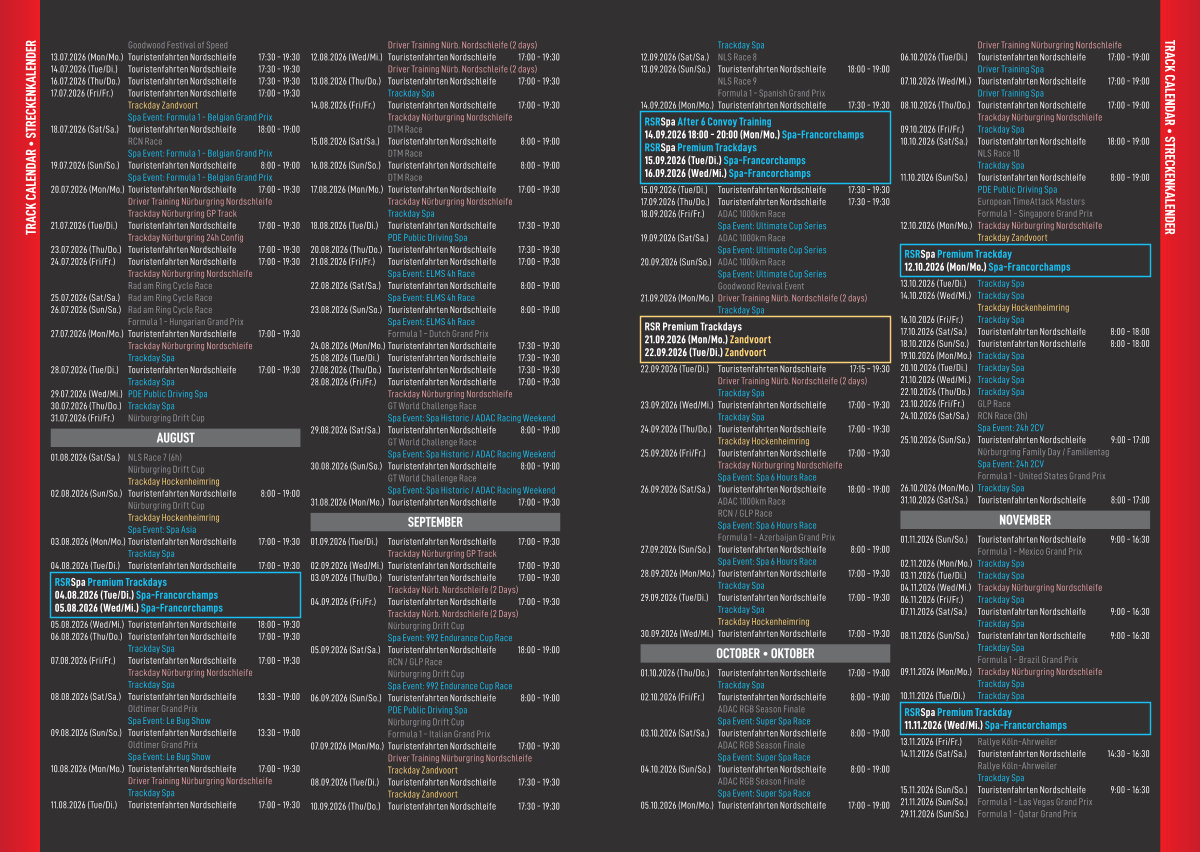Click the yellow RSR Premium Trackdays Zandvoort box

tap(765, 339)
